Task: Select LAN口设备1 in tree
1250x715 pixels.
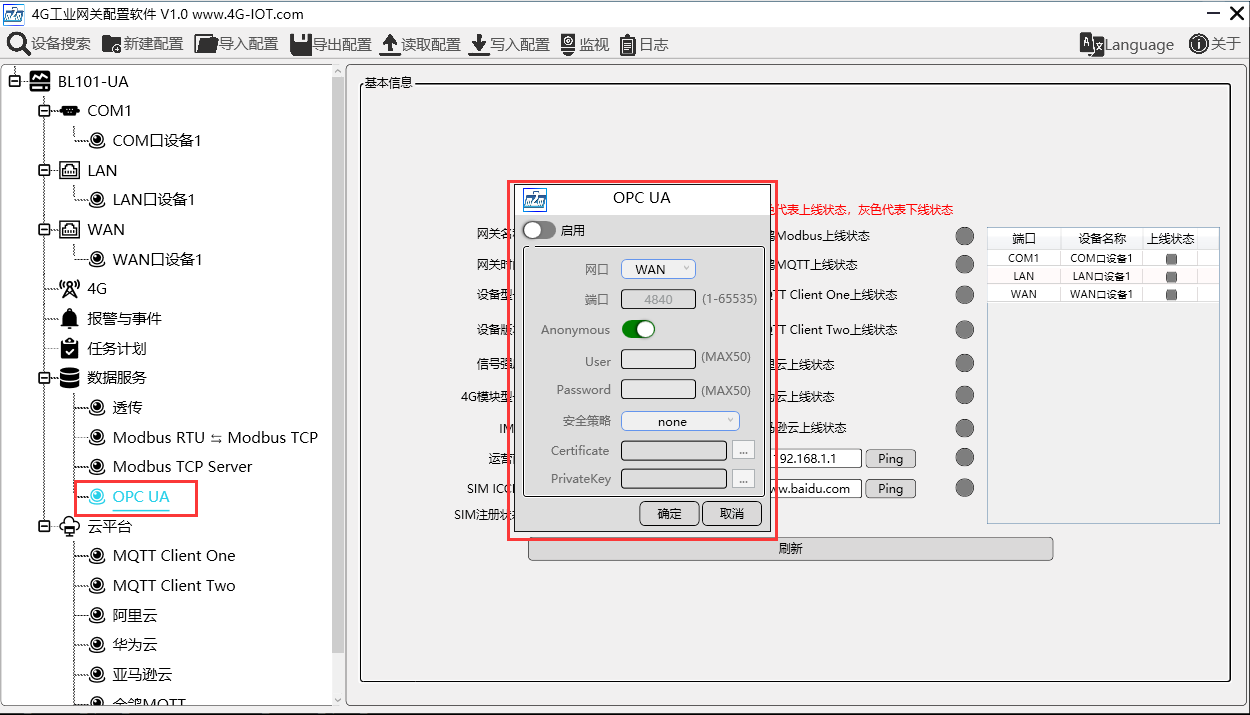Action: pos(153,200)
